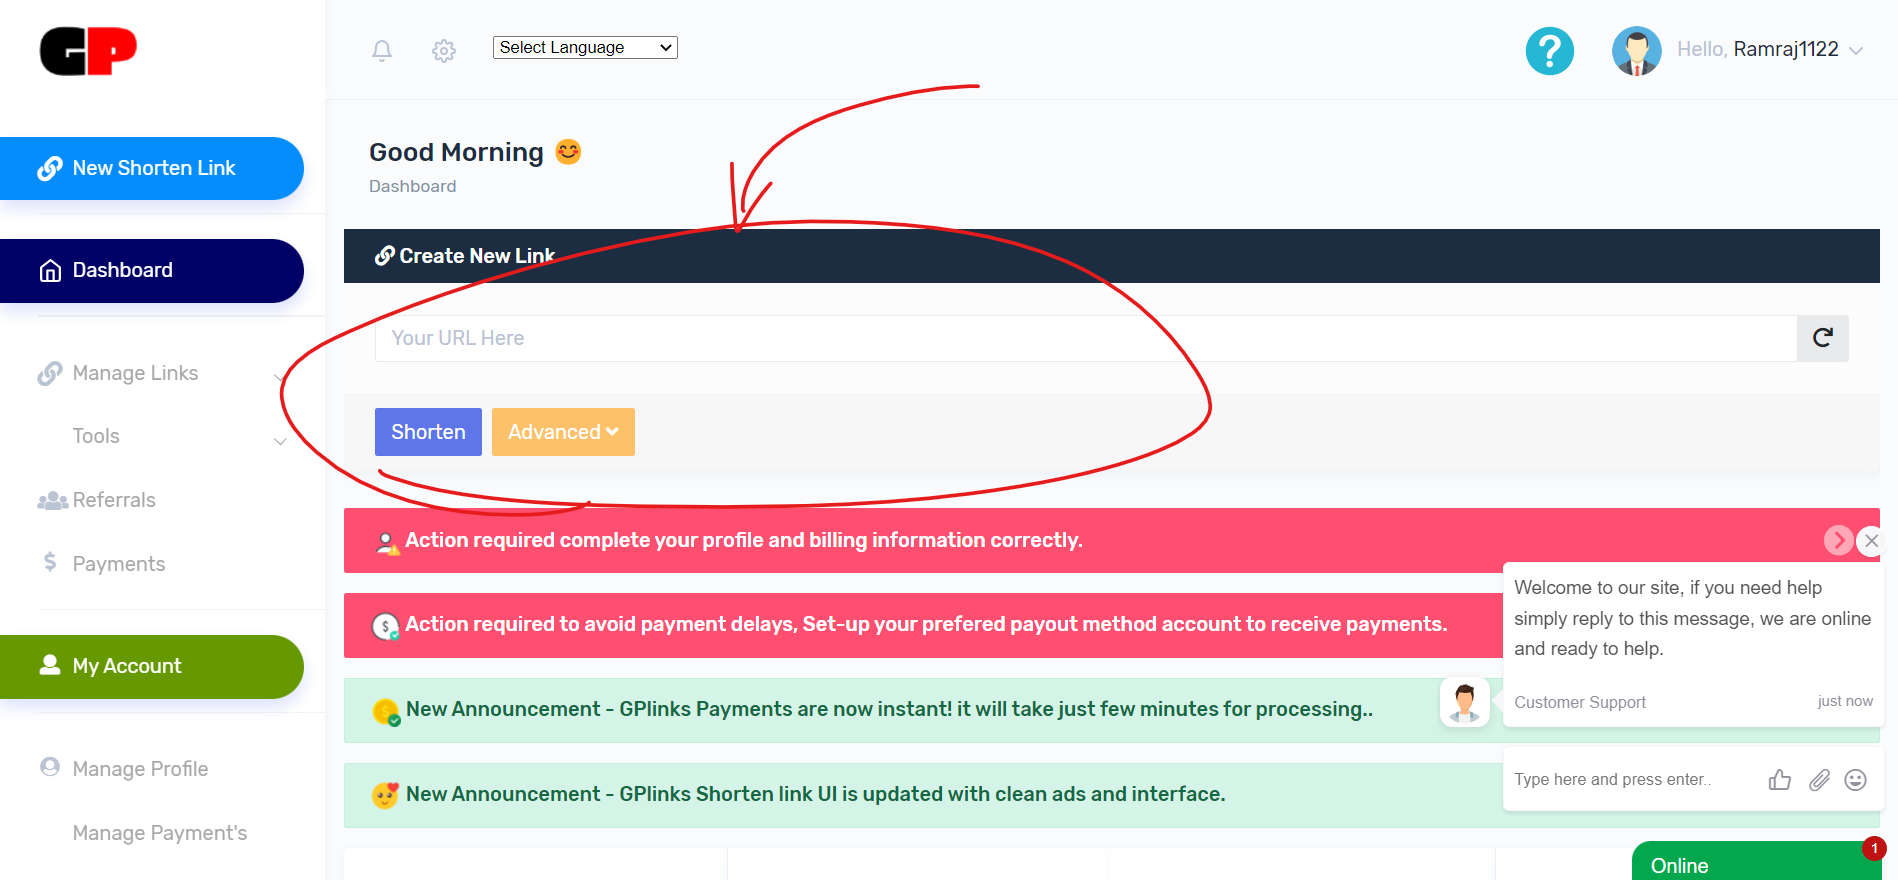Click the thumbs up icon in chat
This screenshot has height=880, width=1898.
point(1780,780)
